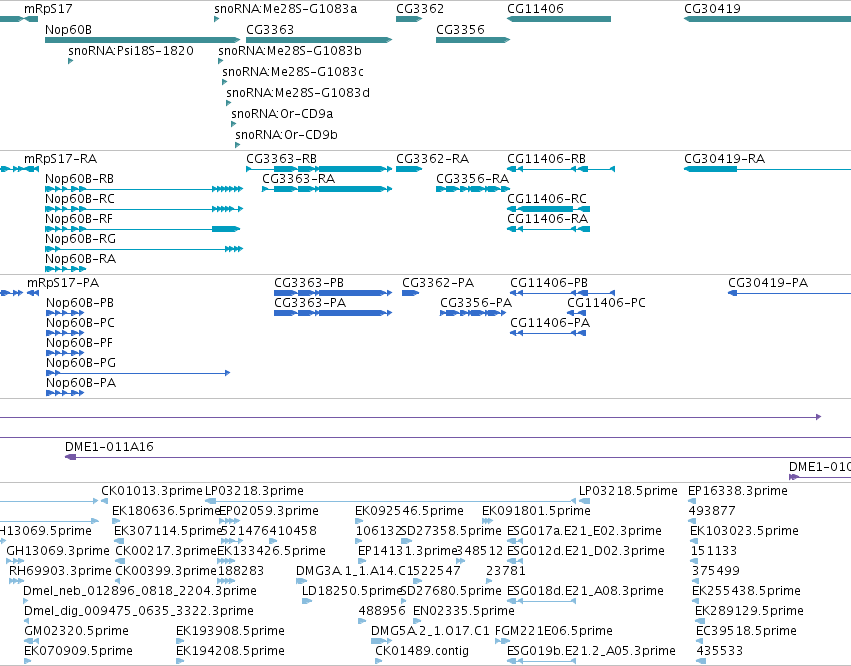Click transcript CG11406-RB
Screen dimensions: 851x666
[x=547, y=159]
